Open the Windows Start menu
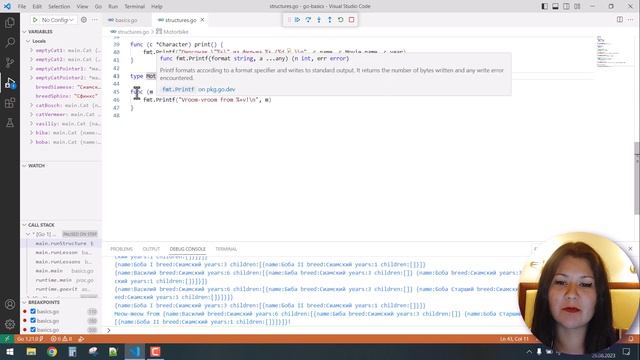Viewport: 640px width, 360px height. tap(9, 352)
